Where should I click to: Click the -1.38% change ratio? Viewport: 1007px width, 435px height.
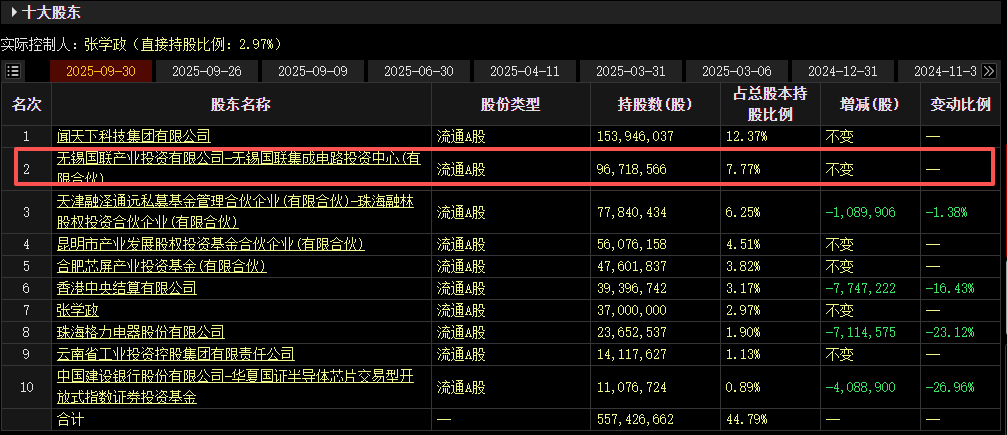click(945, 211)
